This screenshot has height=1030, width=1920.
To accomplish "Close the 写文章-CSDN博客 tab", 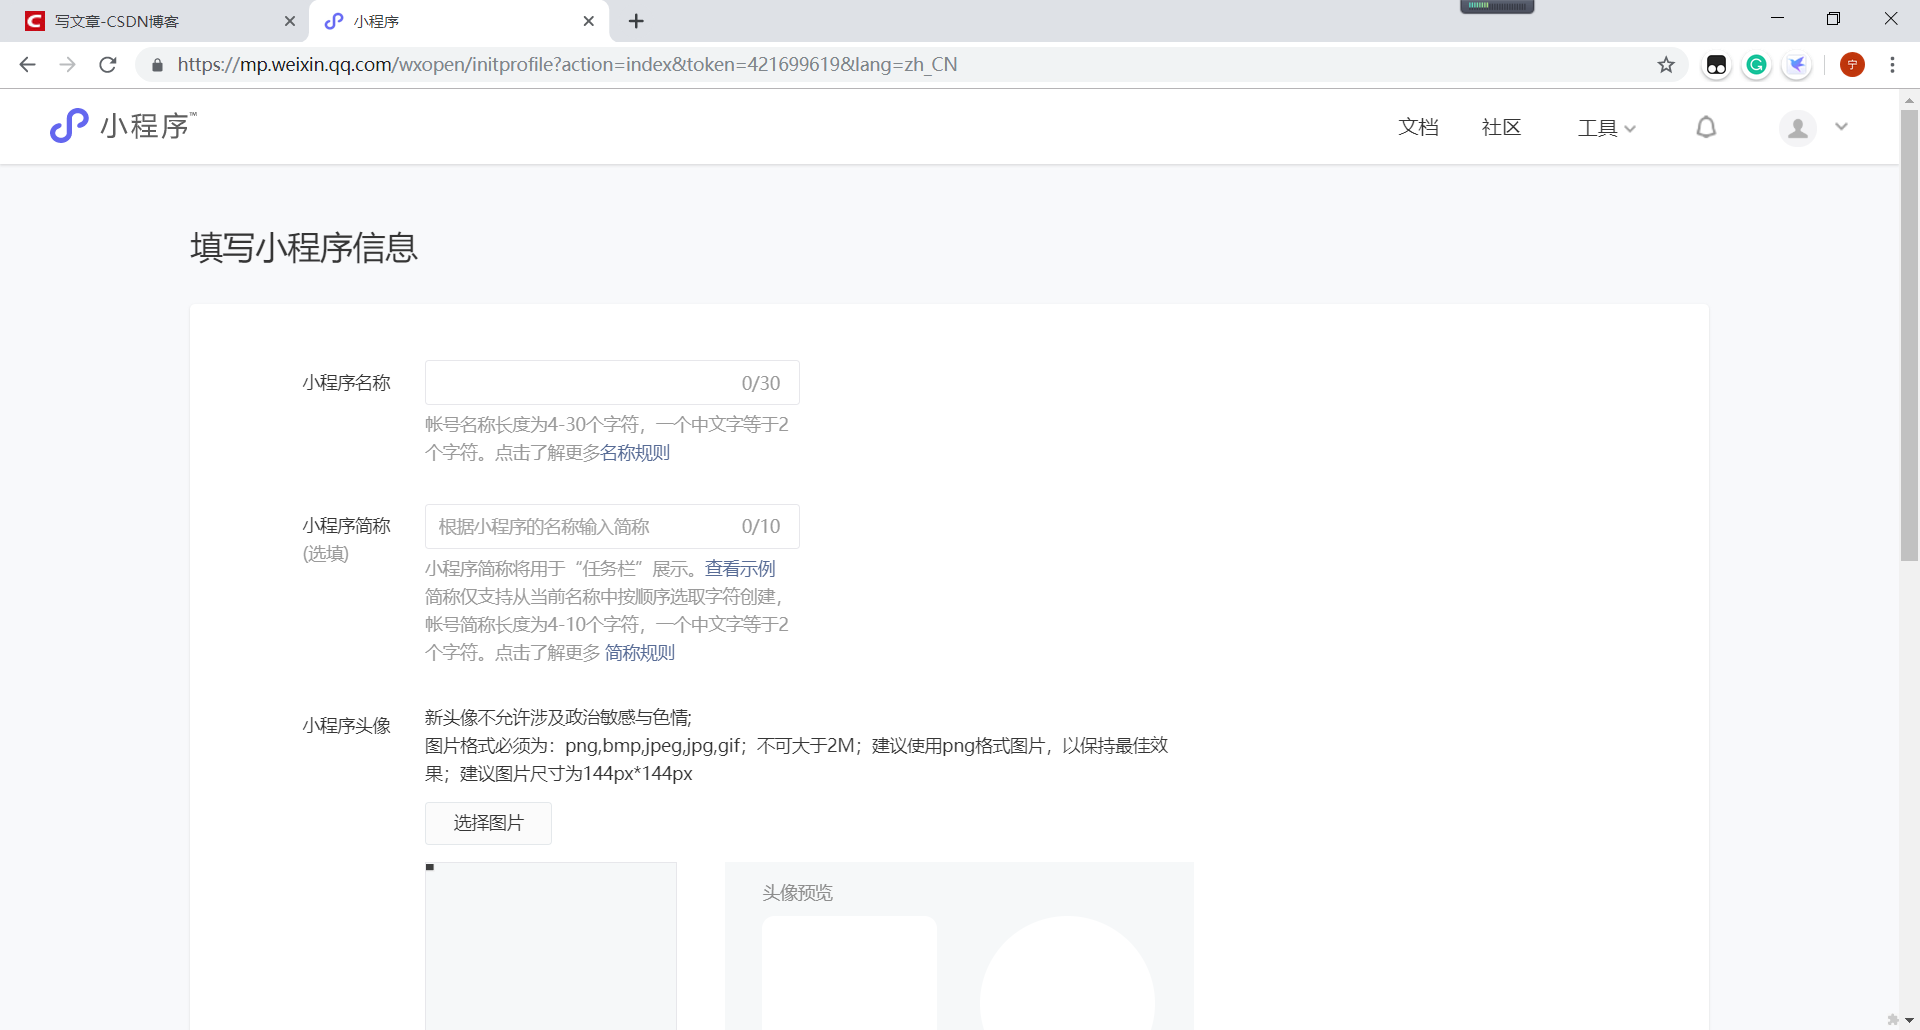I will 290,21.
